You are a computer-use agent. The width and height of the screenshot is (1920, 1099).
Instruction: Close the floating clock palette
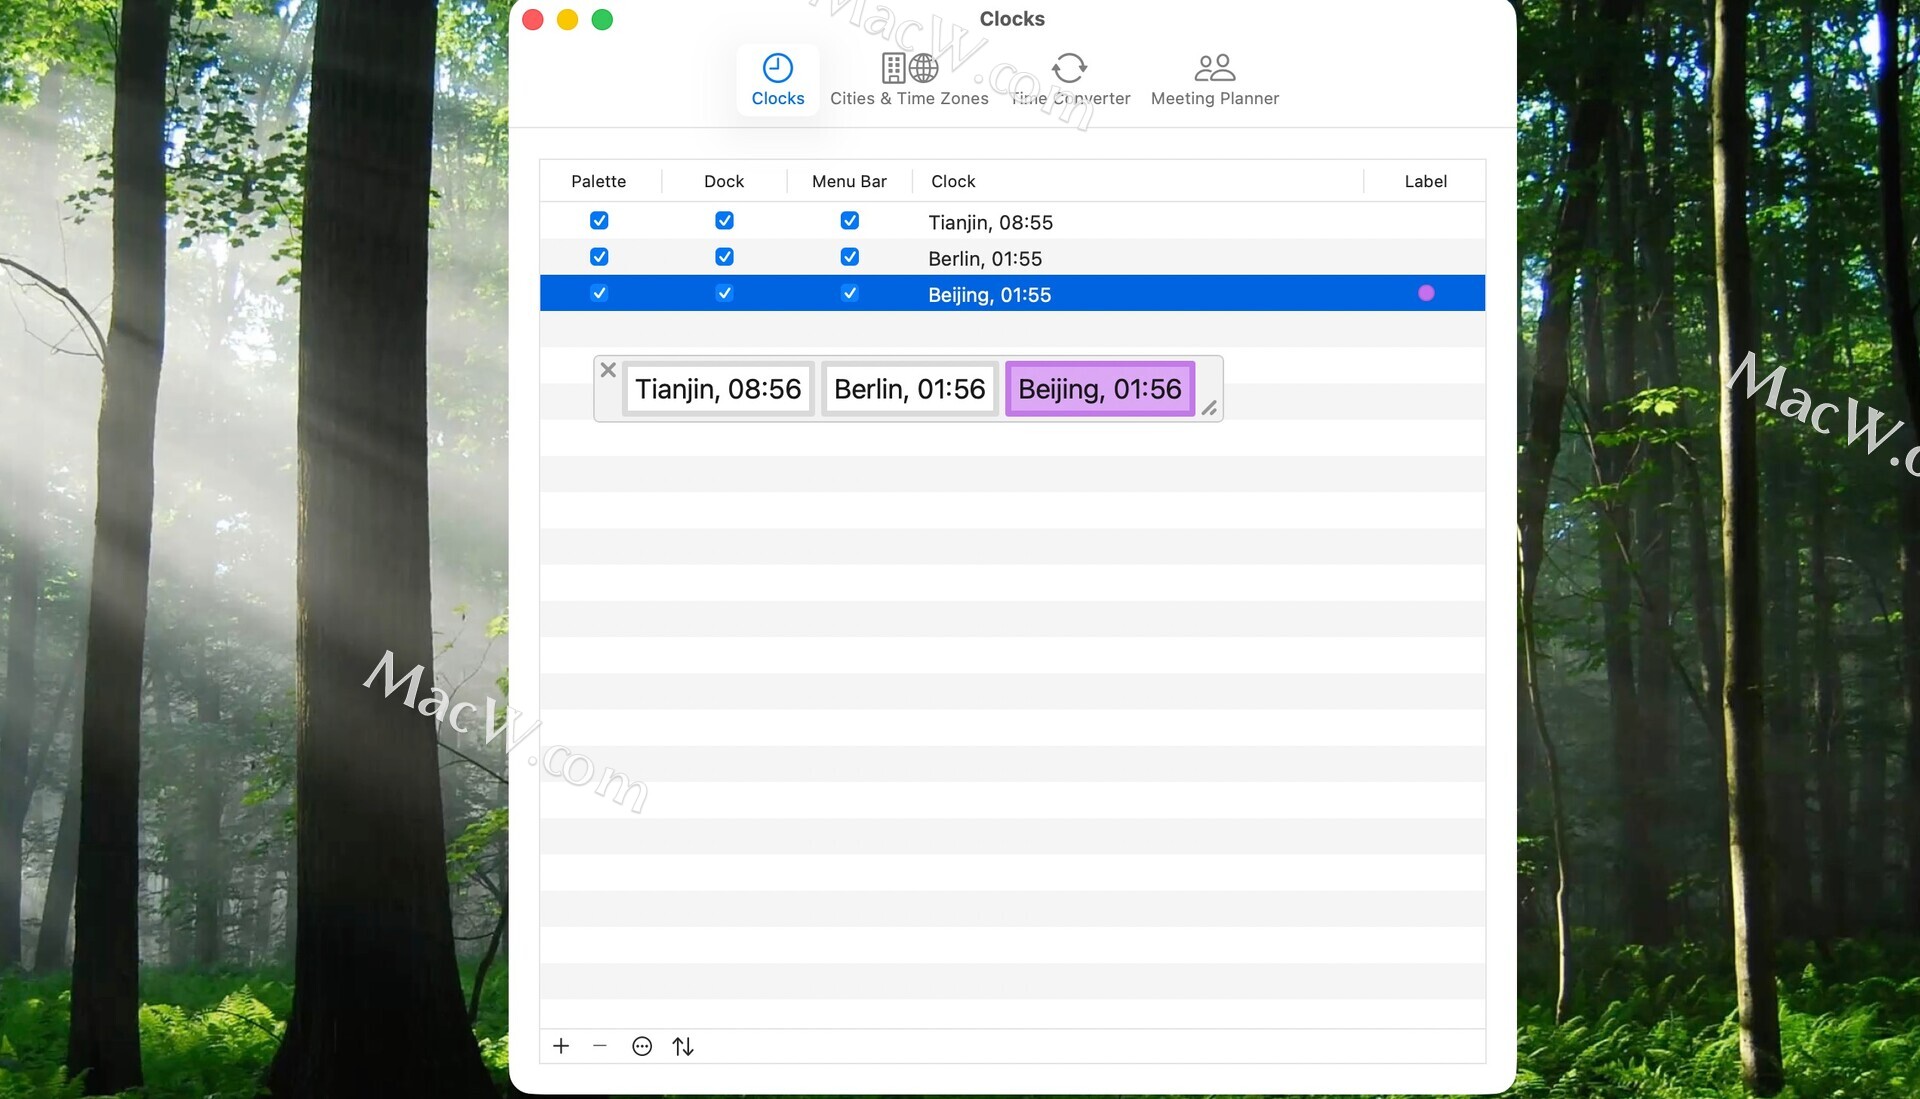click(608, 370)
